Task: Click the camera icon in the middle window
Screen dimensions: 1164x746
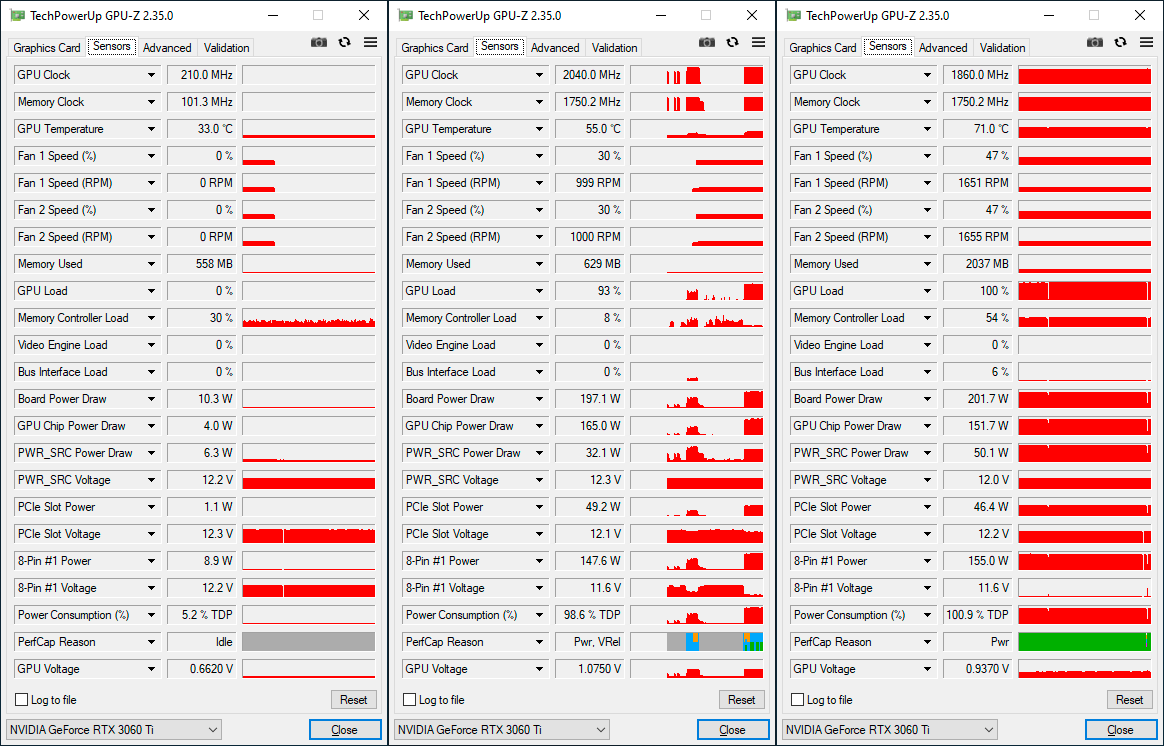Action: coord(707,42)
